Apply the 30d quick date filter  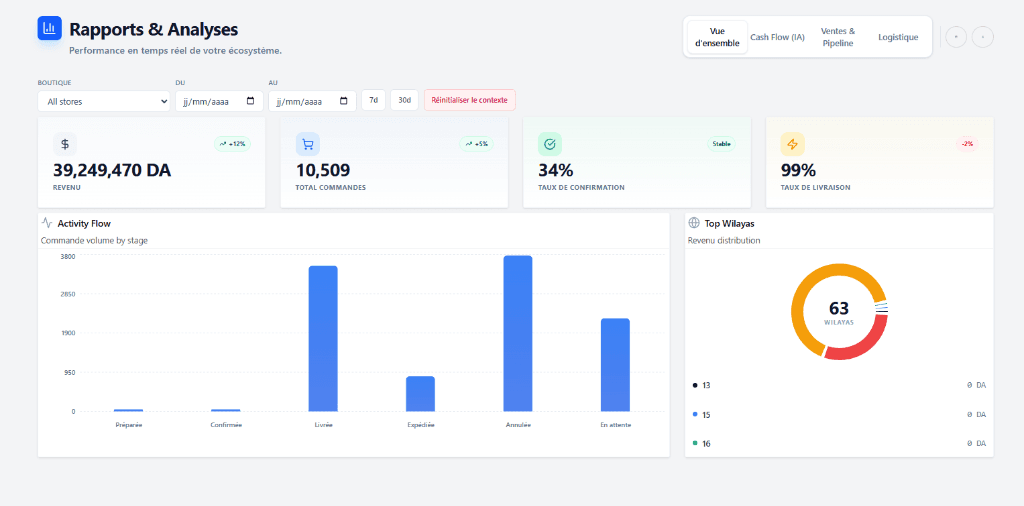tap(404, 100)
